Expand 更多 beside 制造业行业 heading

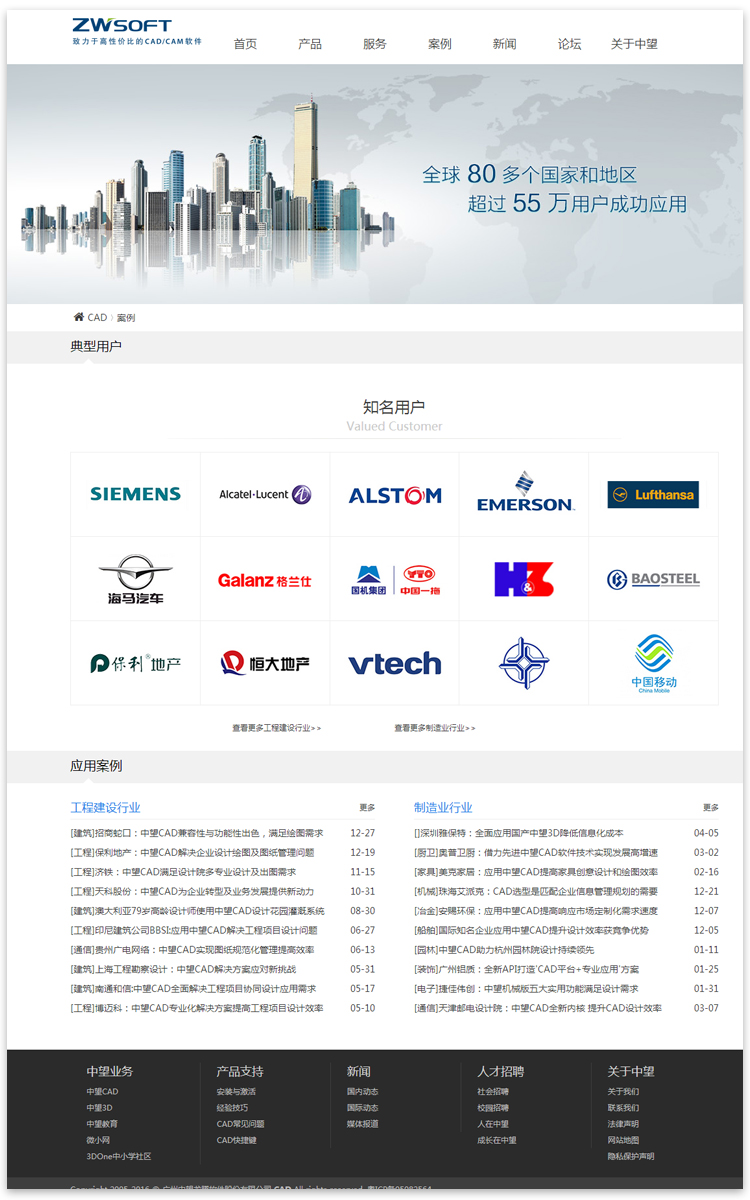(710, 808)
